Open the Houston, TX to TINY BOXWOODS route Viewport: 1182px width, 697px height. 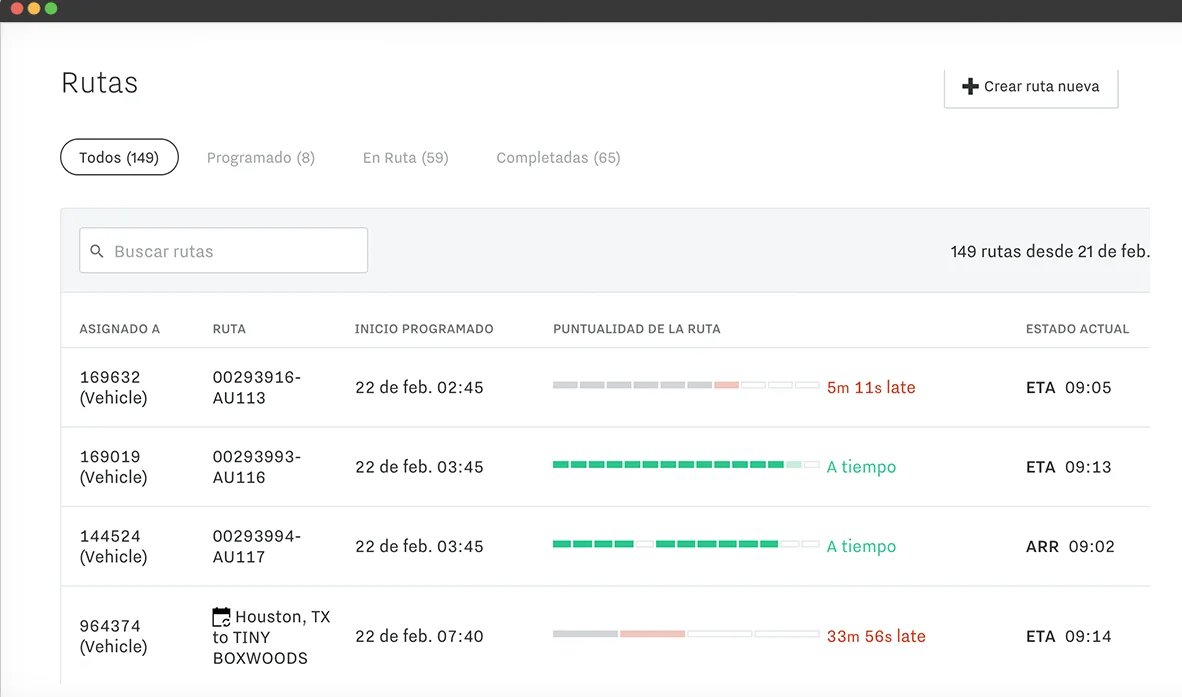pyautogui.click(x=271, y=637)
